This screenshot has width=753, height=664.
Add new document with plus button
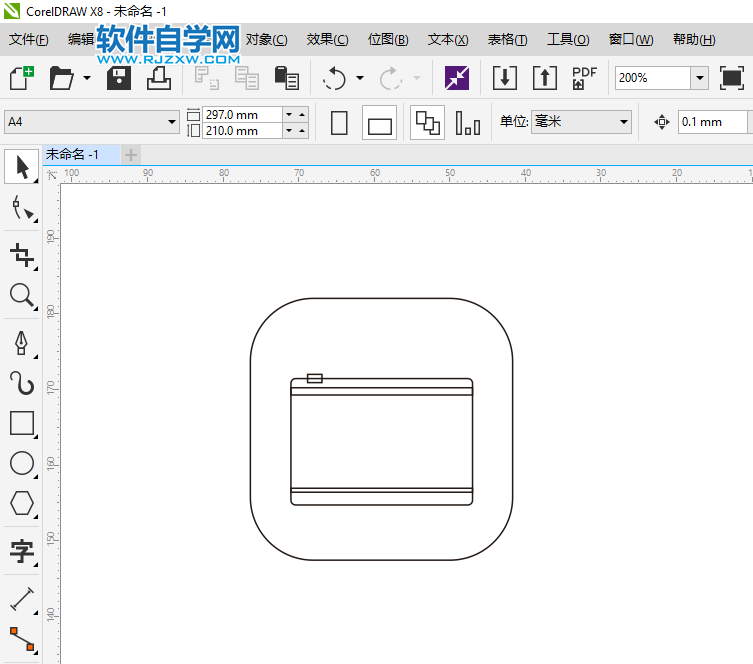(x=131, y=155)
